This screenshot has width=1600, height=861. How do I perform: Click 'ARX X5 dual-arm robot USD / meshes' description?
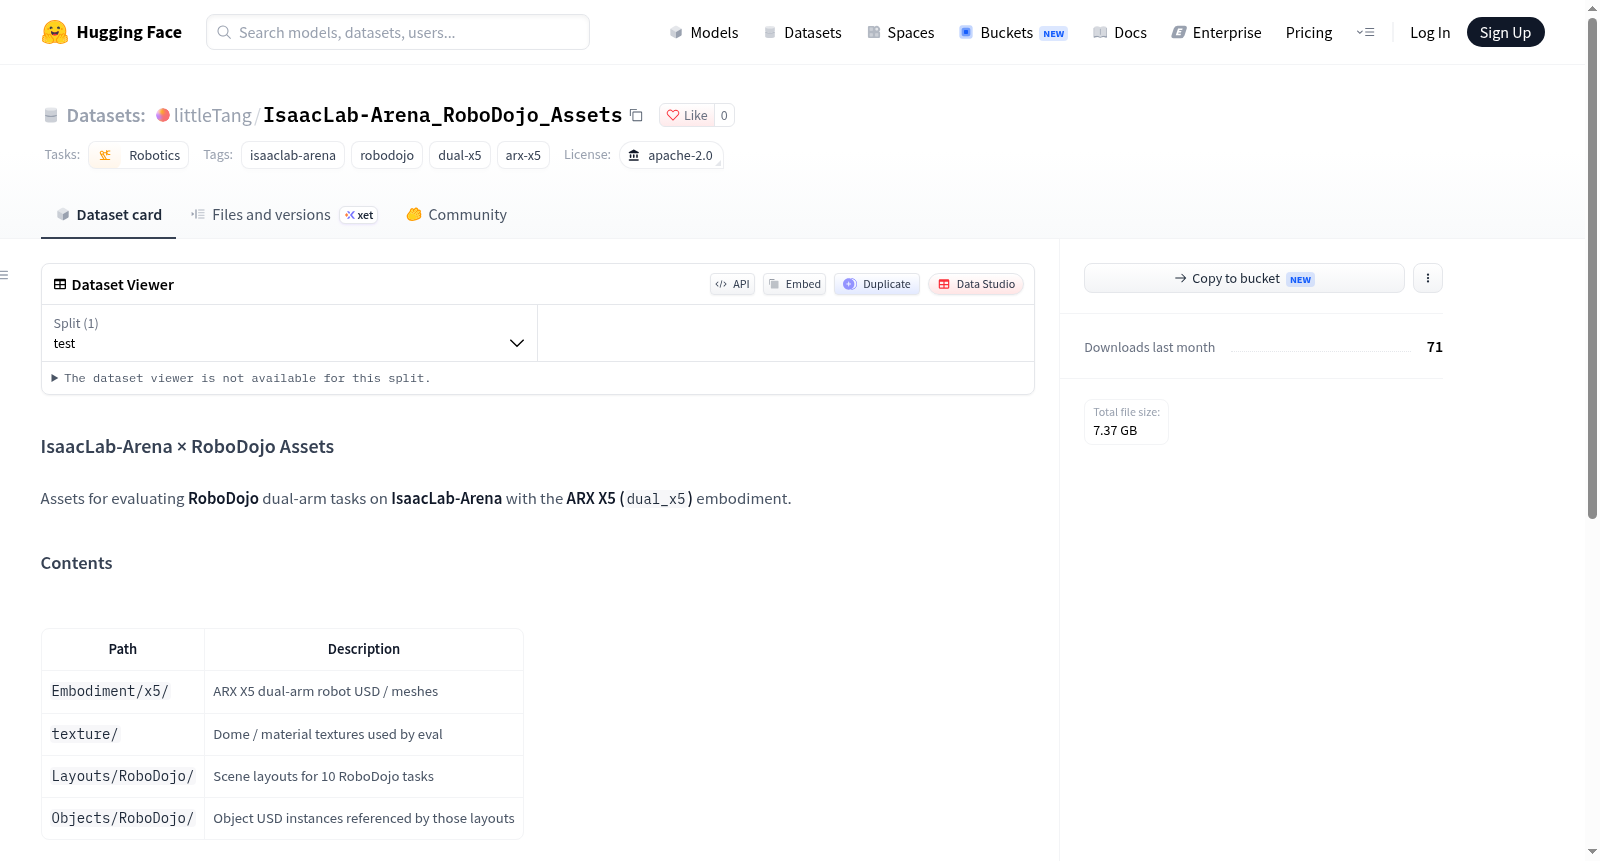click(325, 691)
